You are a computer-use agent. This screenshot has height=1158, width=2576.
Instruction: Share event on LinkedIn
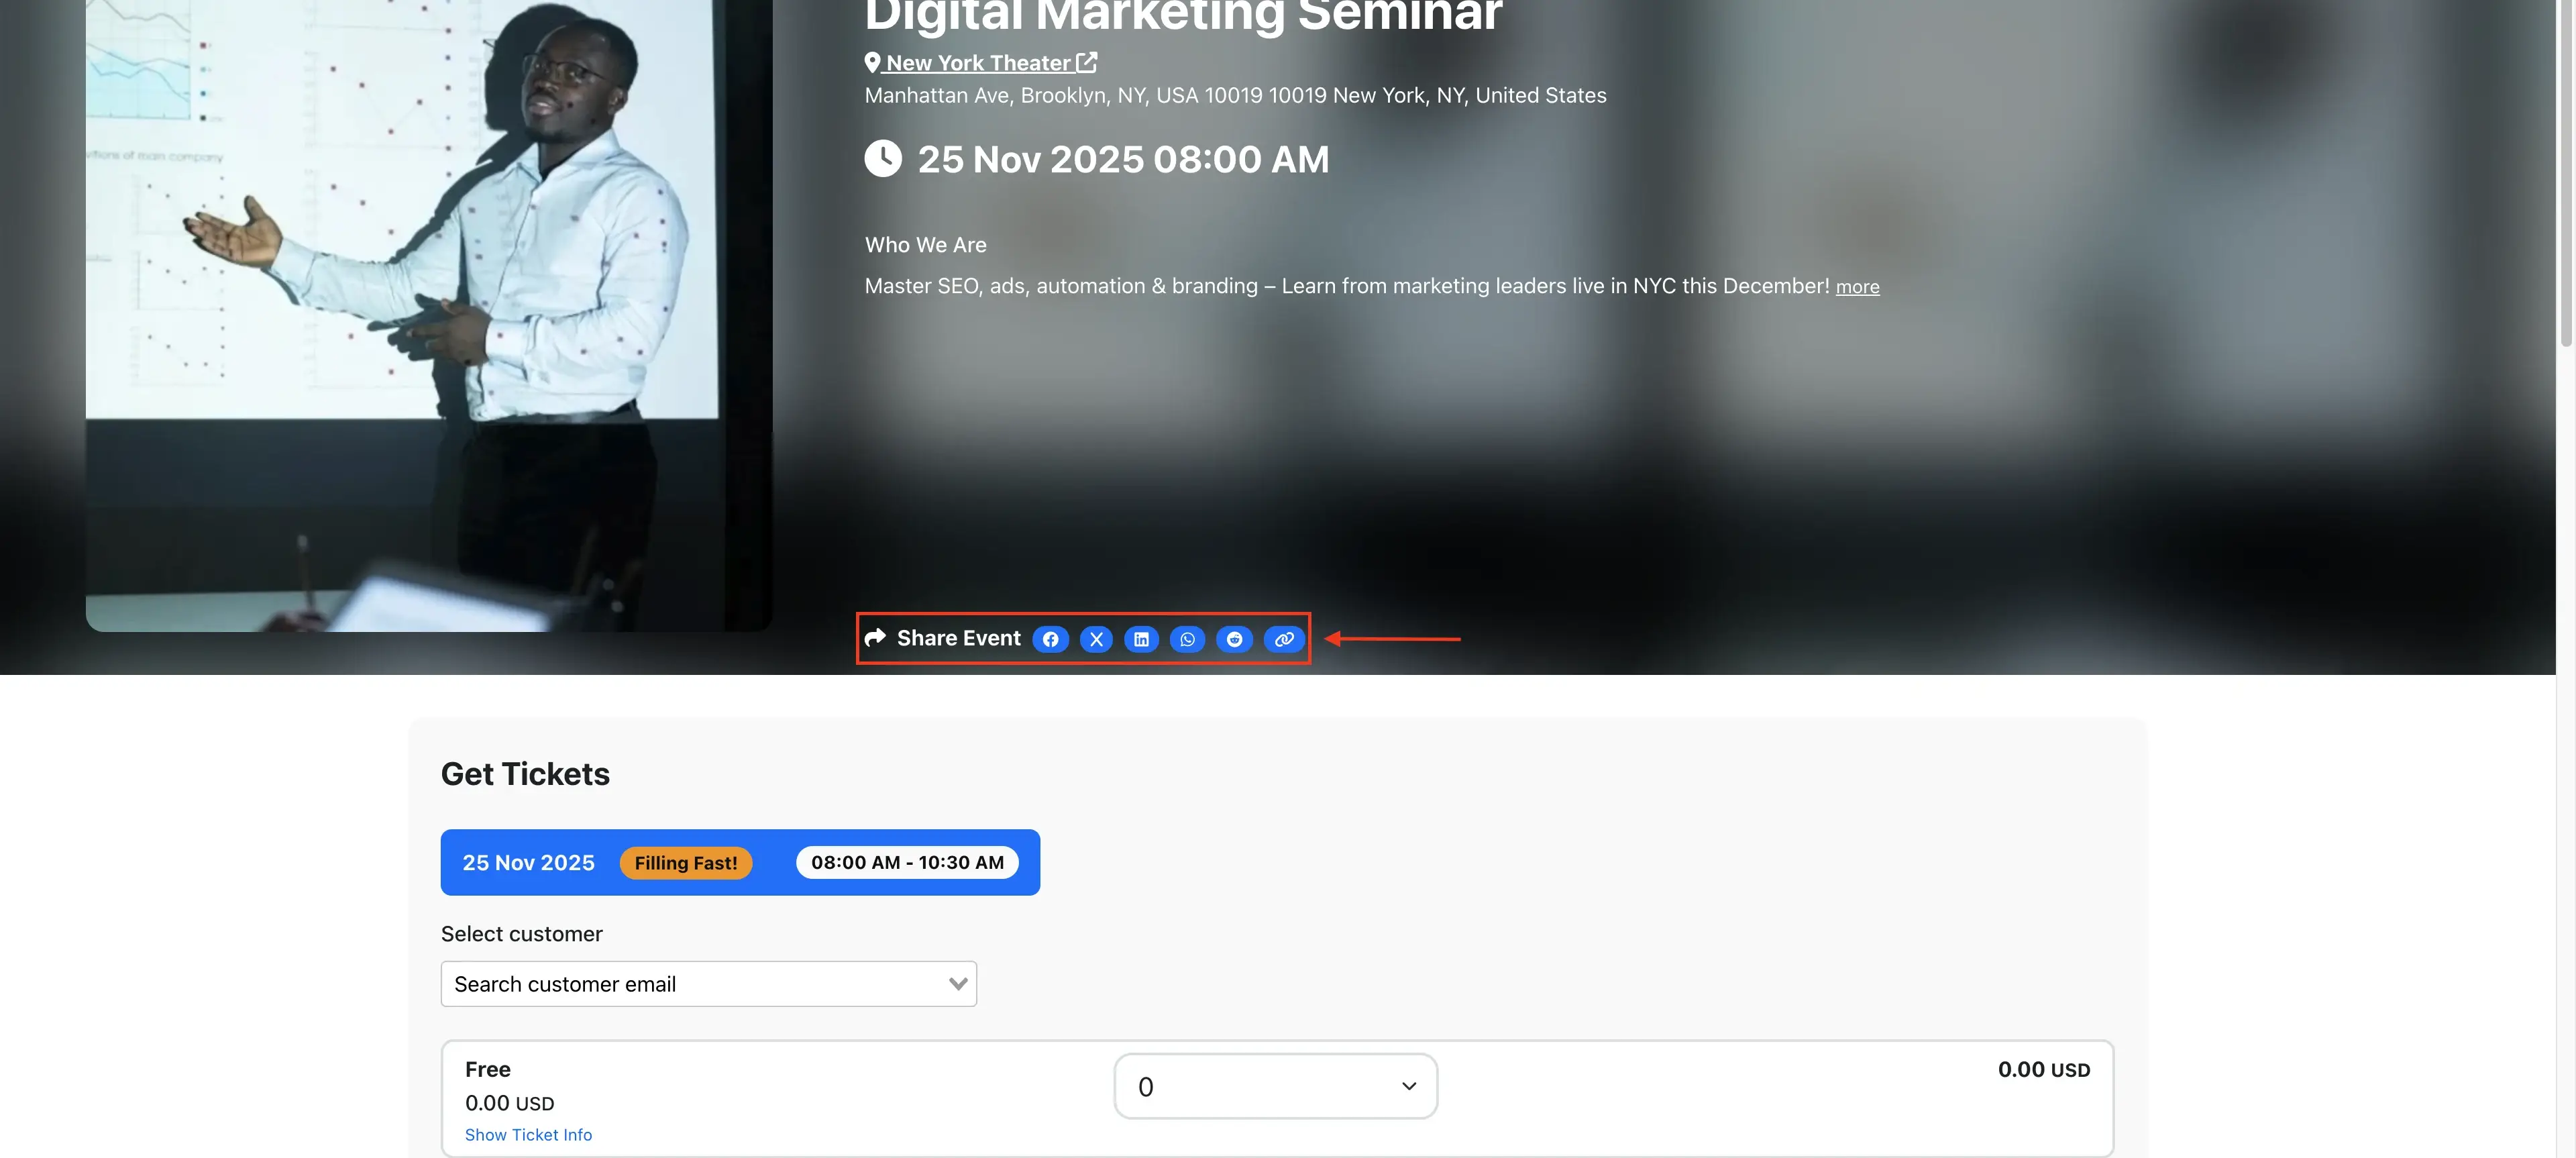point(1141,639)
